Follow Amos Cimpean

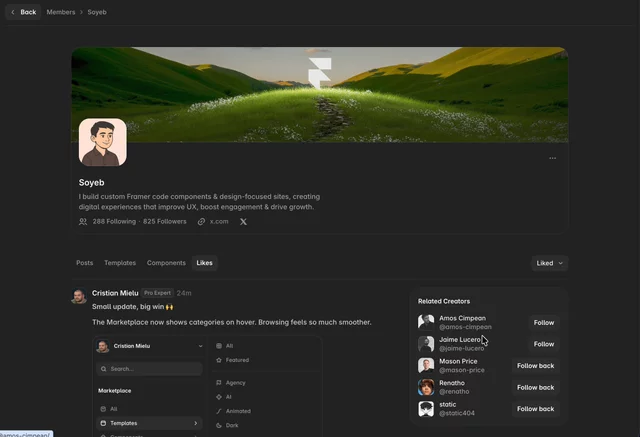pos(544,323)
